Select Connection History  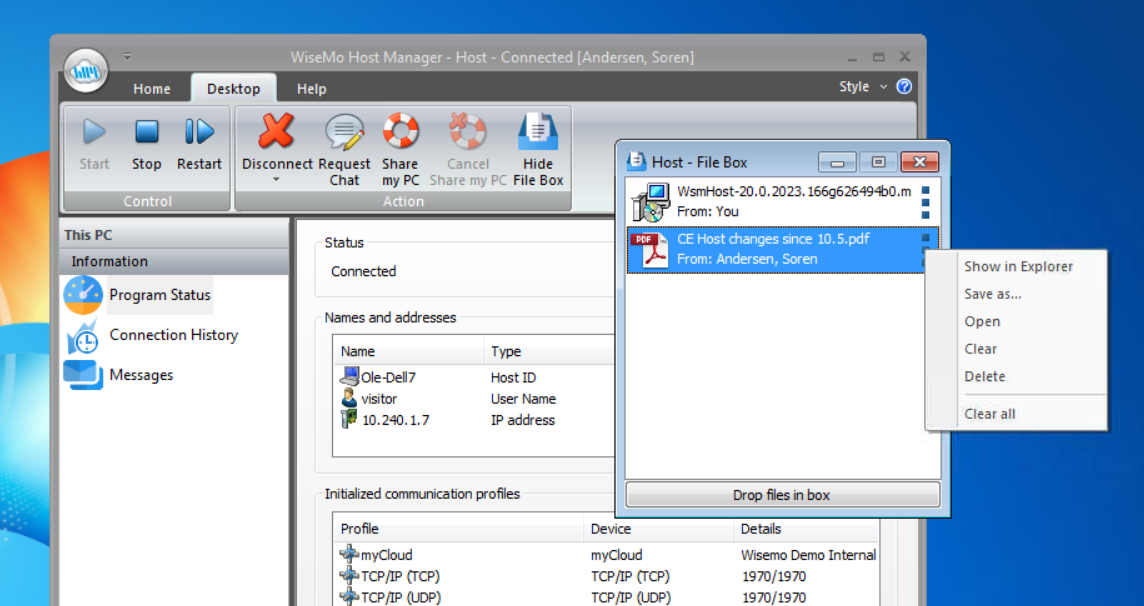[172, 335]
